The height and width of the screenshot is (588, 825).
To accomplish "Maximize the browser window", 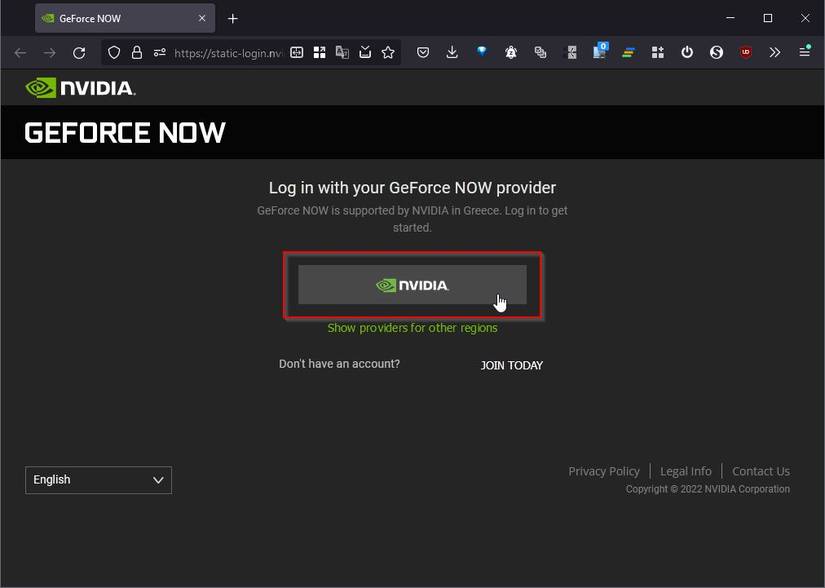I will (x=768, y=18).
